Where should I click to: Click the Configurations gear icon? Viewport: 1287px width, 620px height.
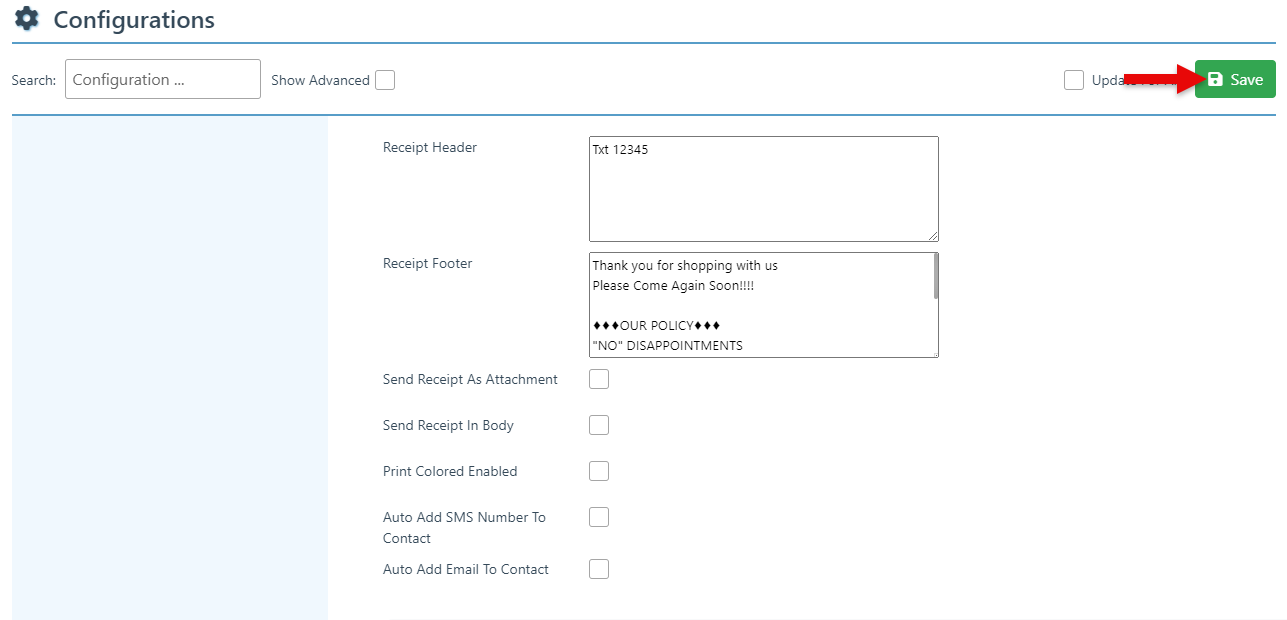pyautogui.click(x=26, y=19)
